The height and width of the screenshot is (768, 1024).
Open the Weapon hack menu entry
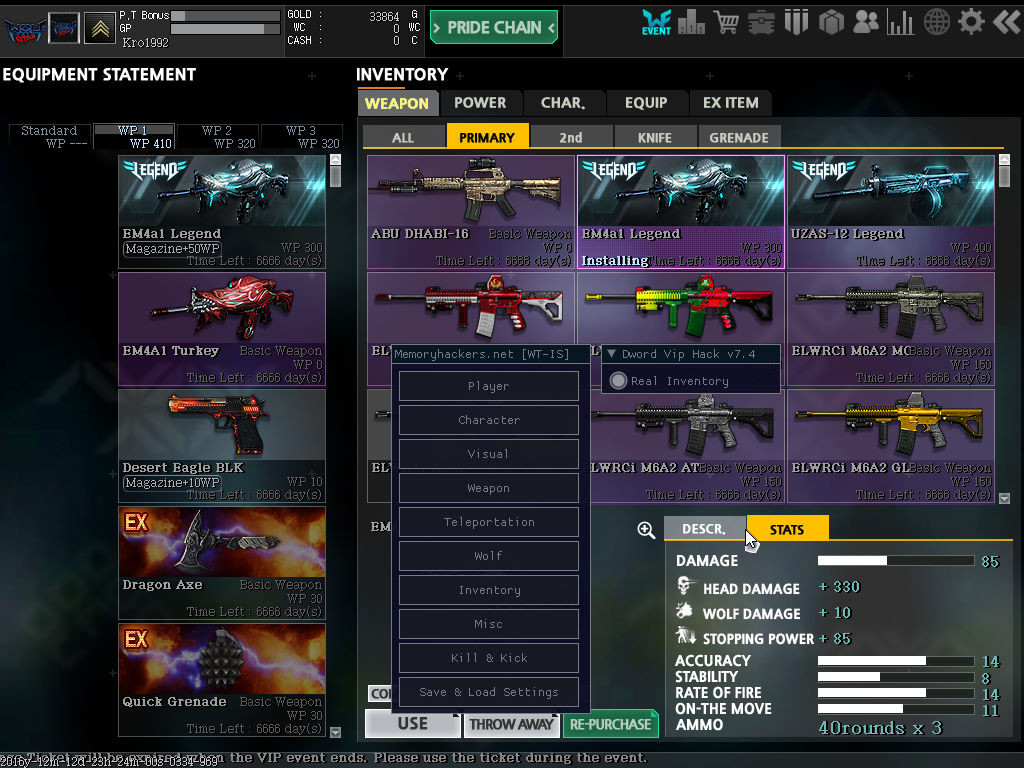488,488
